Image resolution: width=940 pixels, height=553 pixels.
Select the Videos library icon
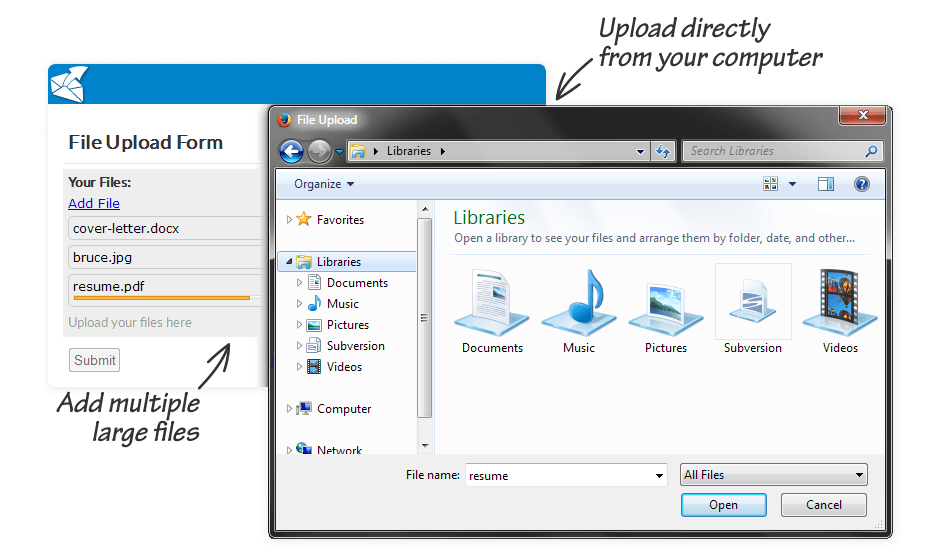tap(840, 303)
